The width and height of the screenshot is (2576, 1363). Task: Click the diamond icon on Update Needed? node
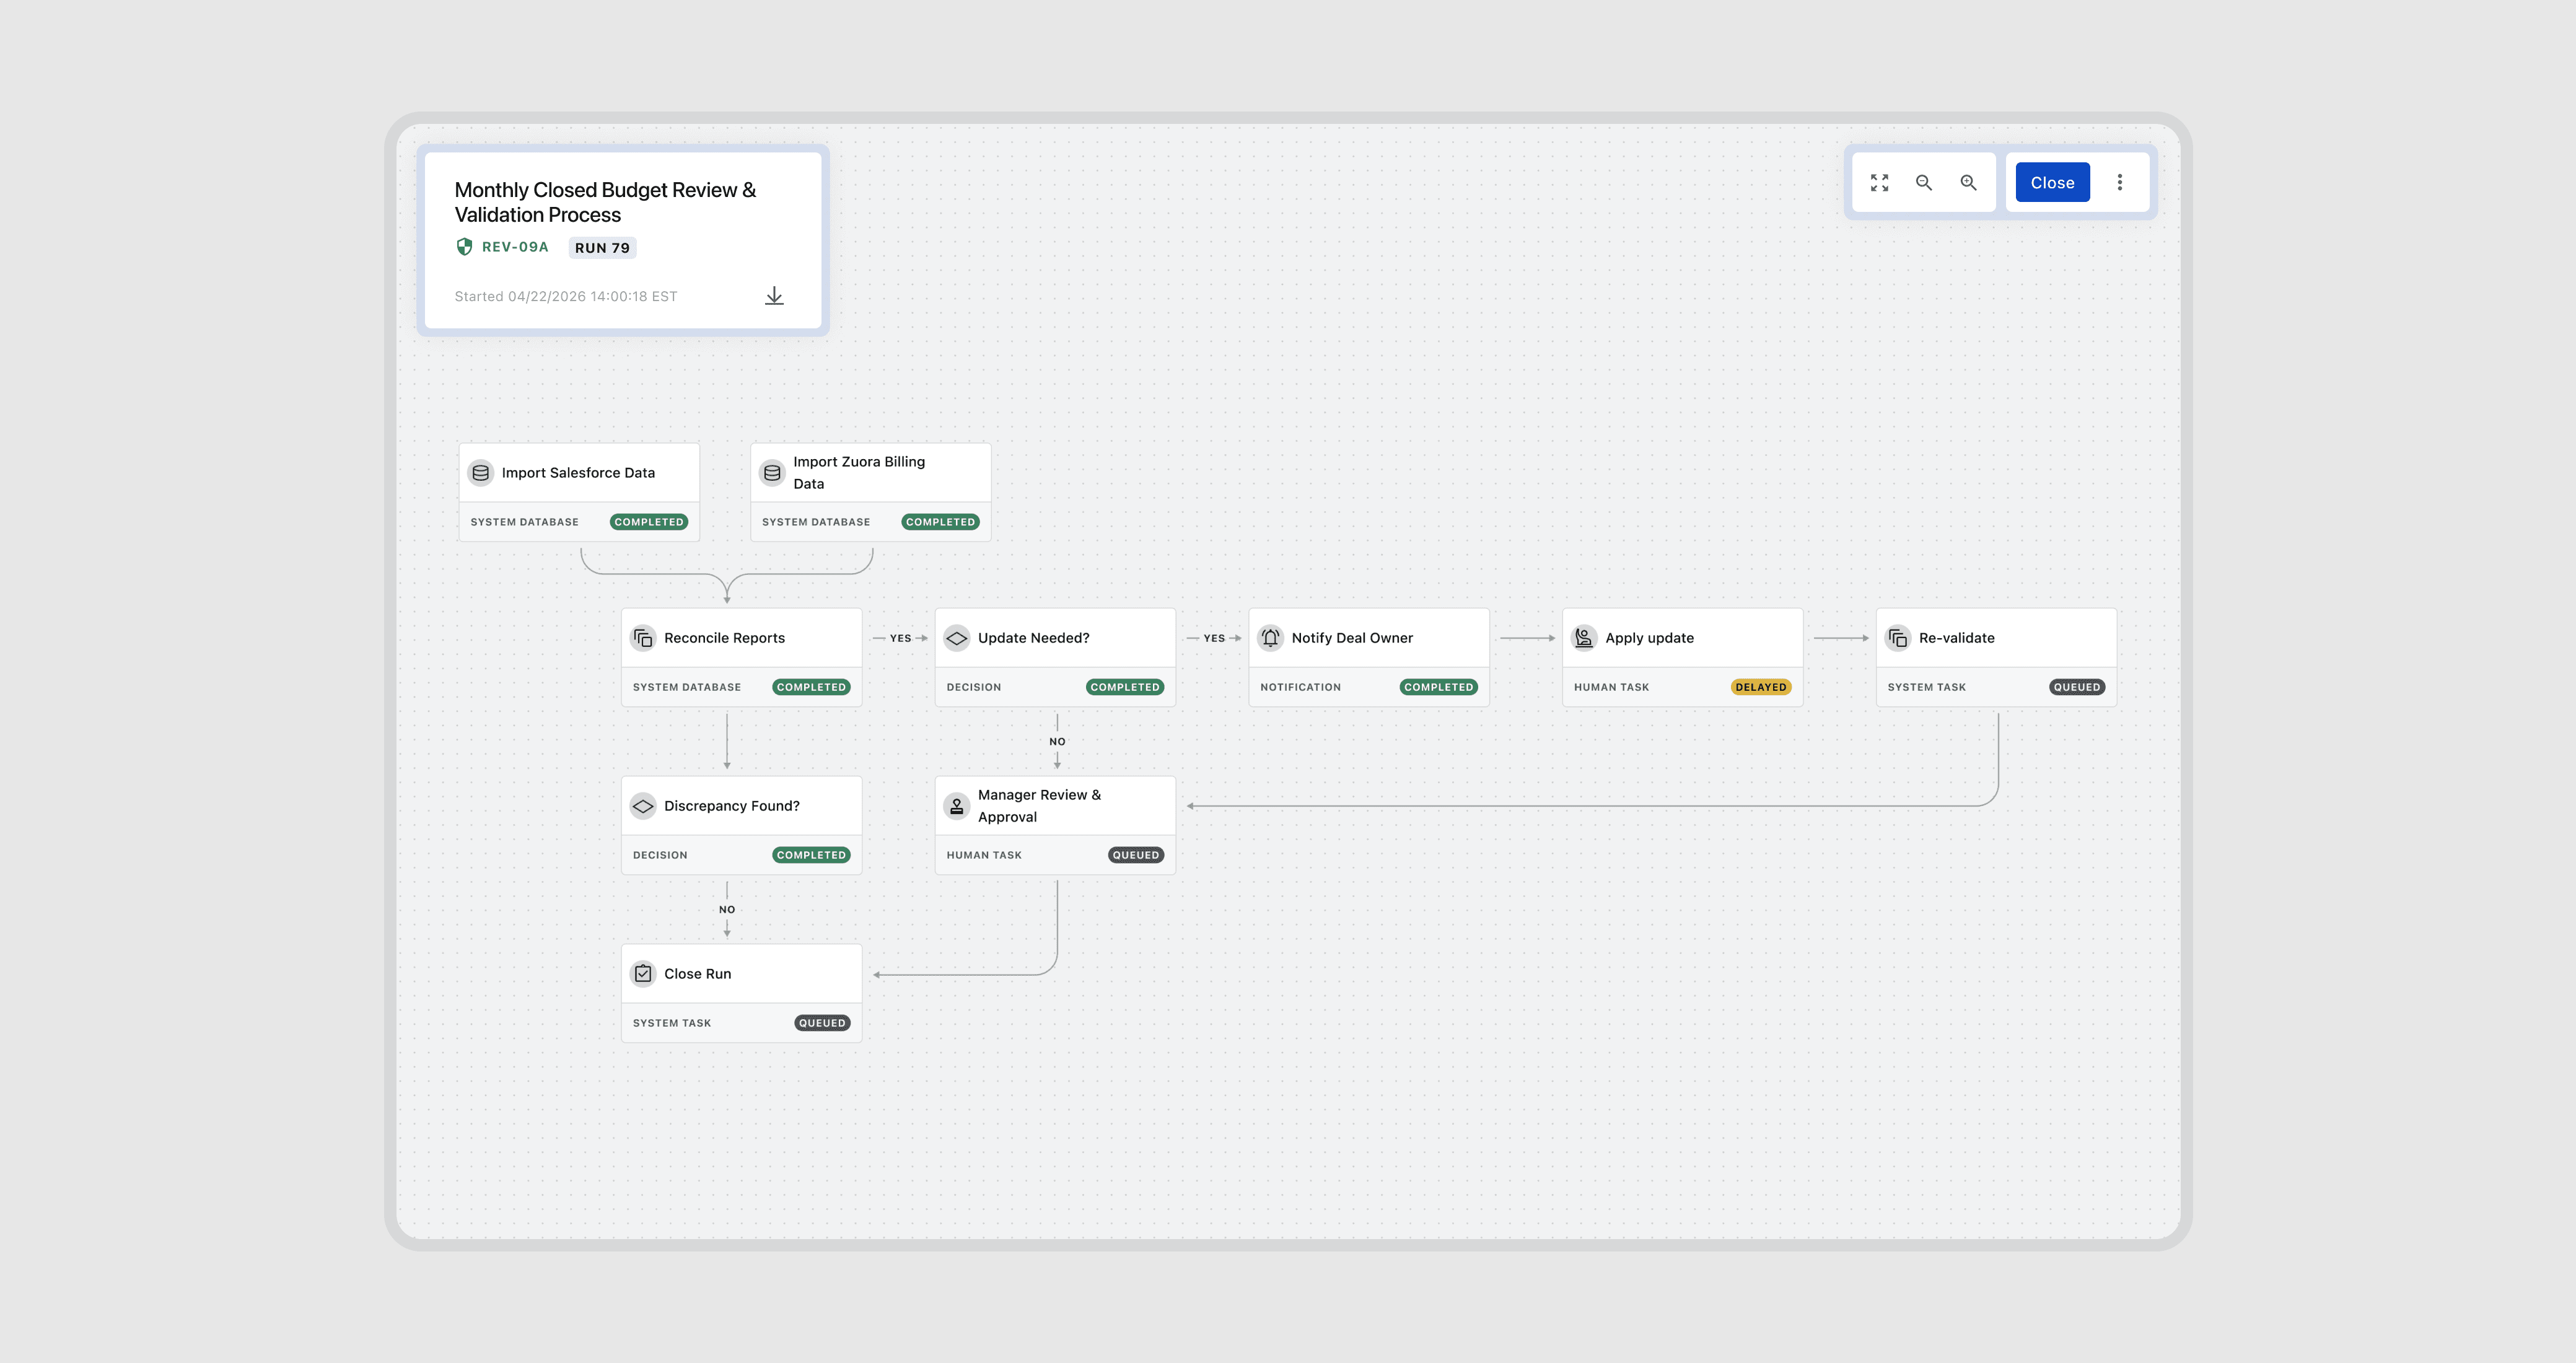(956, 638)
